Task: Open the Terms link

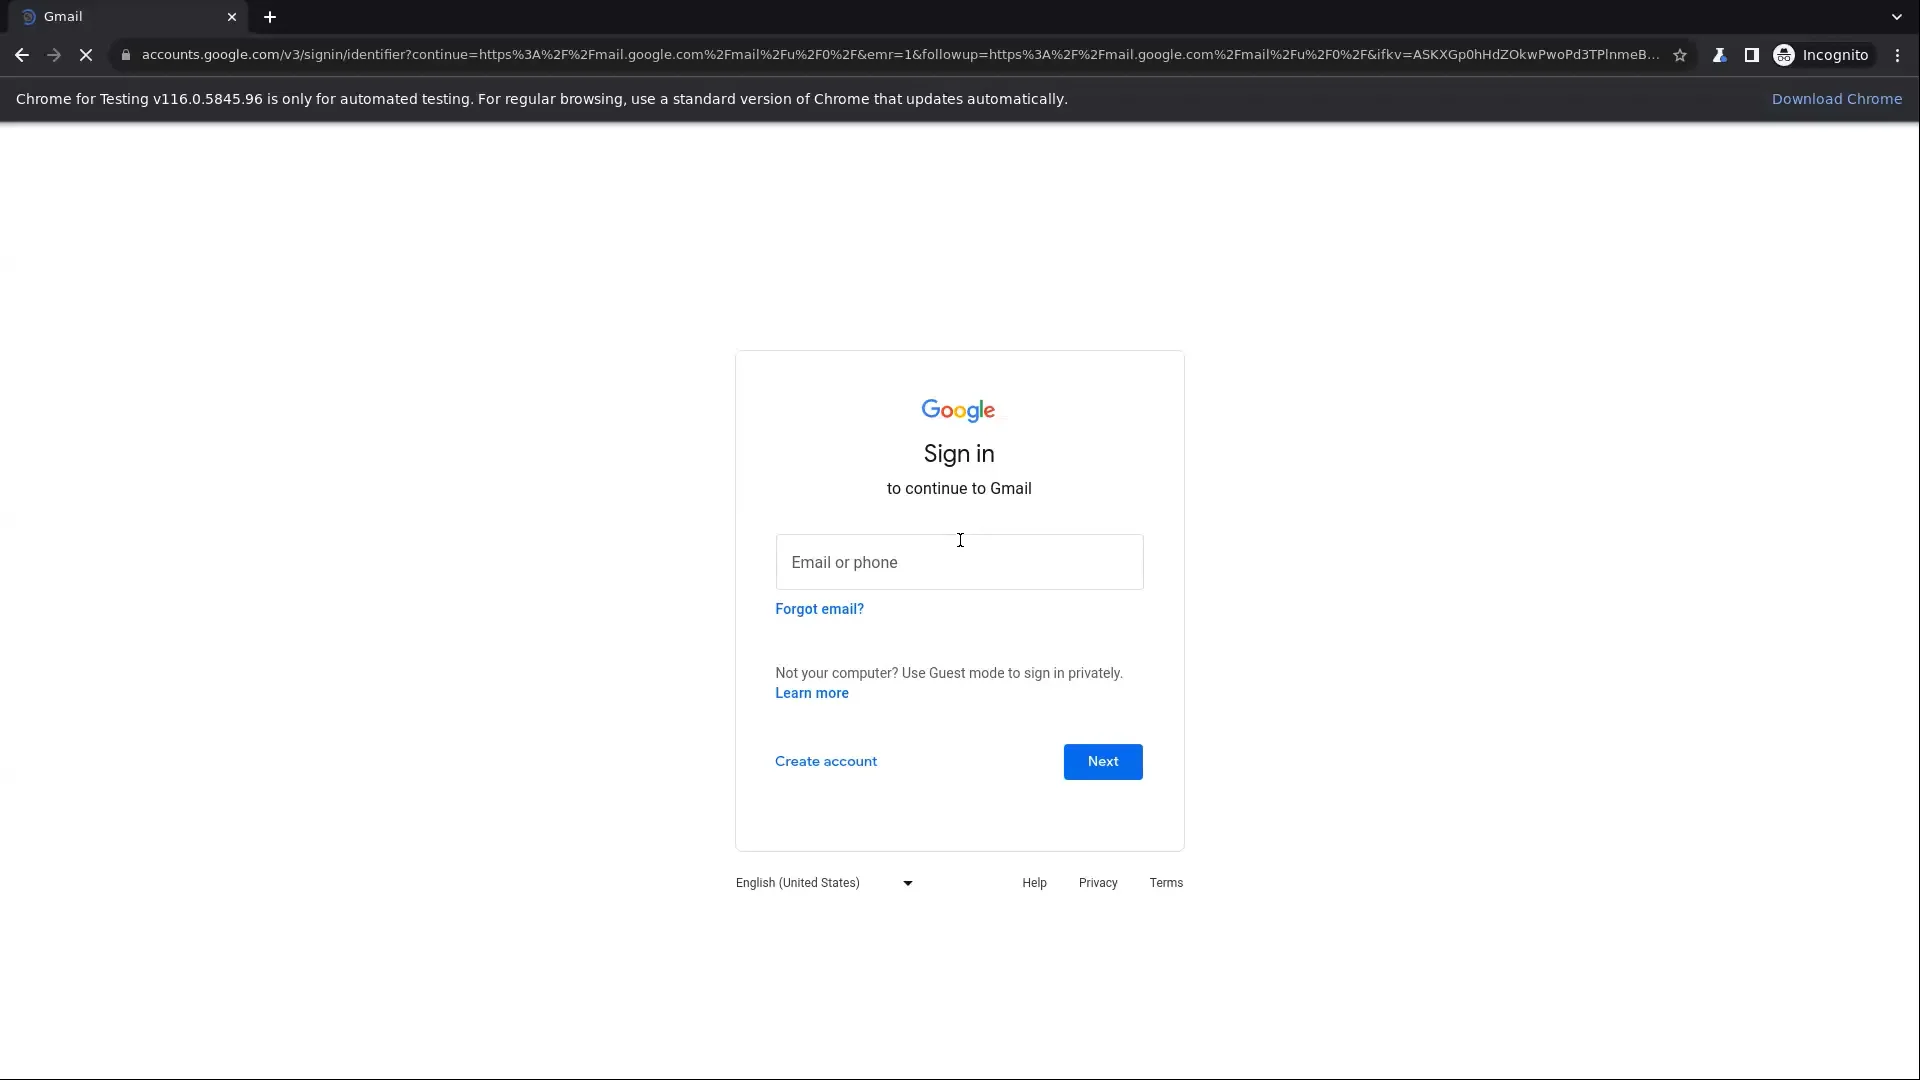Action: pos(1166,883)
